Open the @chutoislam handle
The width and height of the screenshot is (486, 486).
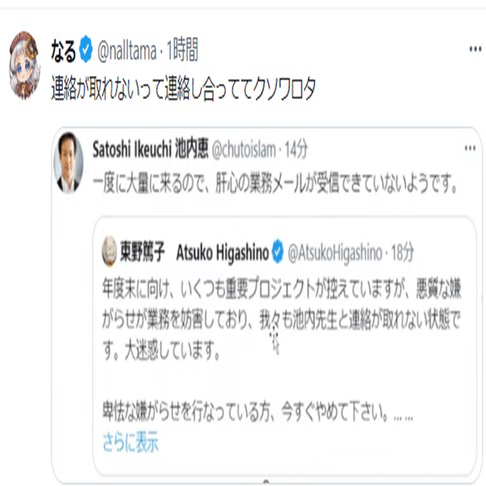[244, 150]
